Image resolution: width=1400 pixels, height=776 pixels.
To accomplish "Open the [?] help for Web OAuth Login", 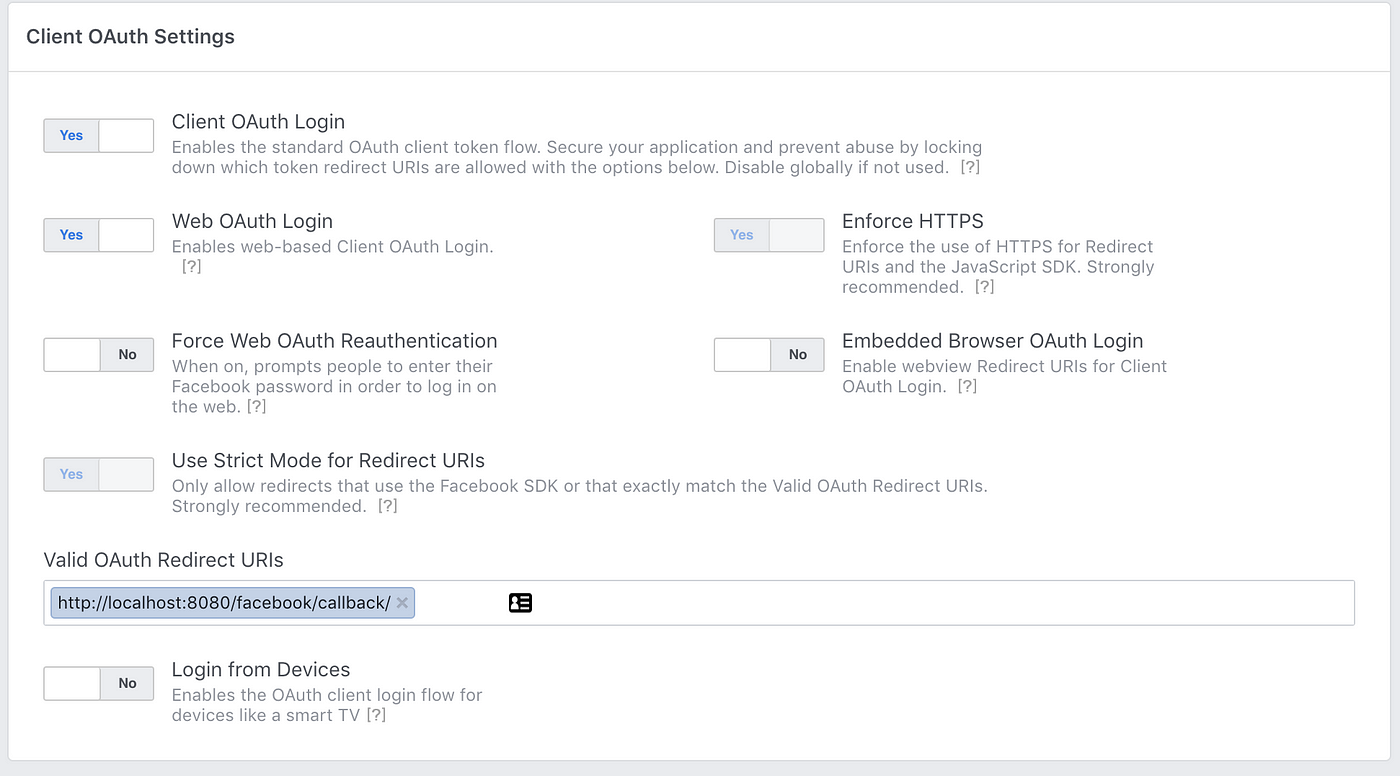I will (x=191, y=267).
